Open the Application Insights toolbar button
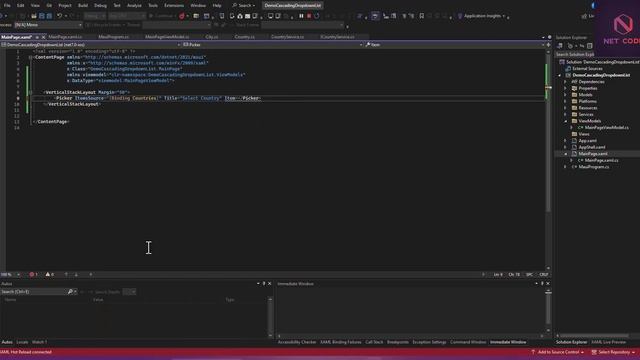 pos(482,16)
